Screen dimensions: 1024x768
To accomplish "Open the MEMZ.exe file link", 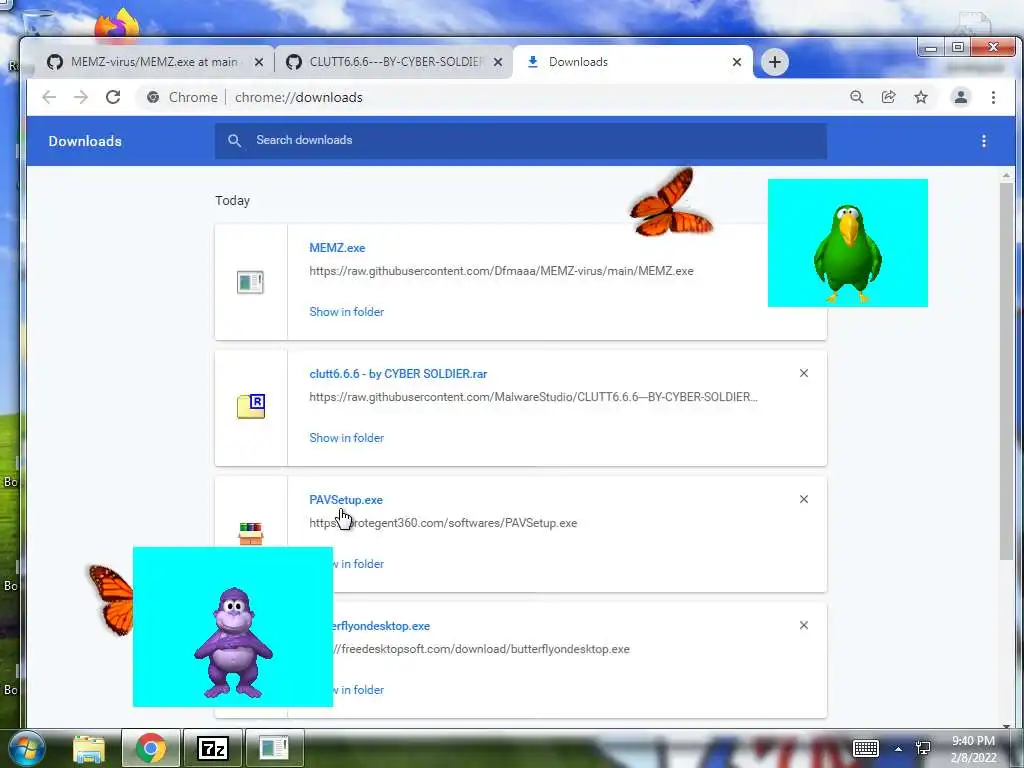I will [x=337, y=248].
